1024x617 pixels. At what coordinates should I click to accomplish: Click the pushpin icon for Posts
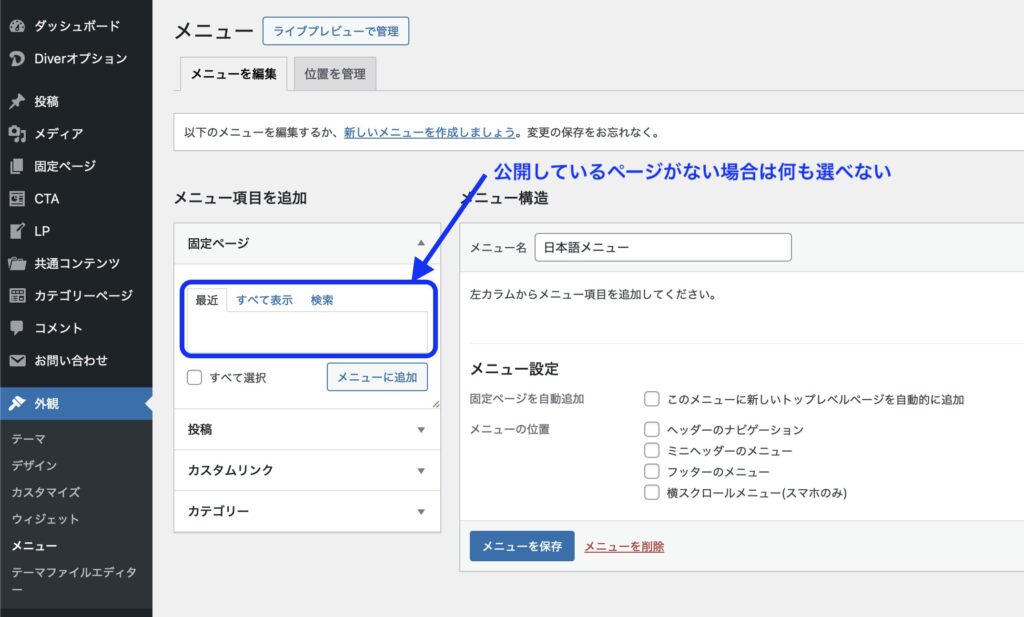[17, 102]
